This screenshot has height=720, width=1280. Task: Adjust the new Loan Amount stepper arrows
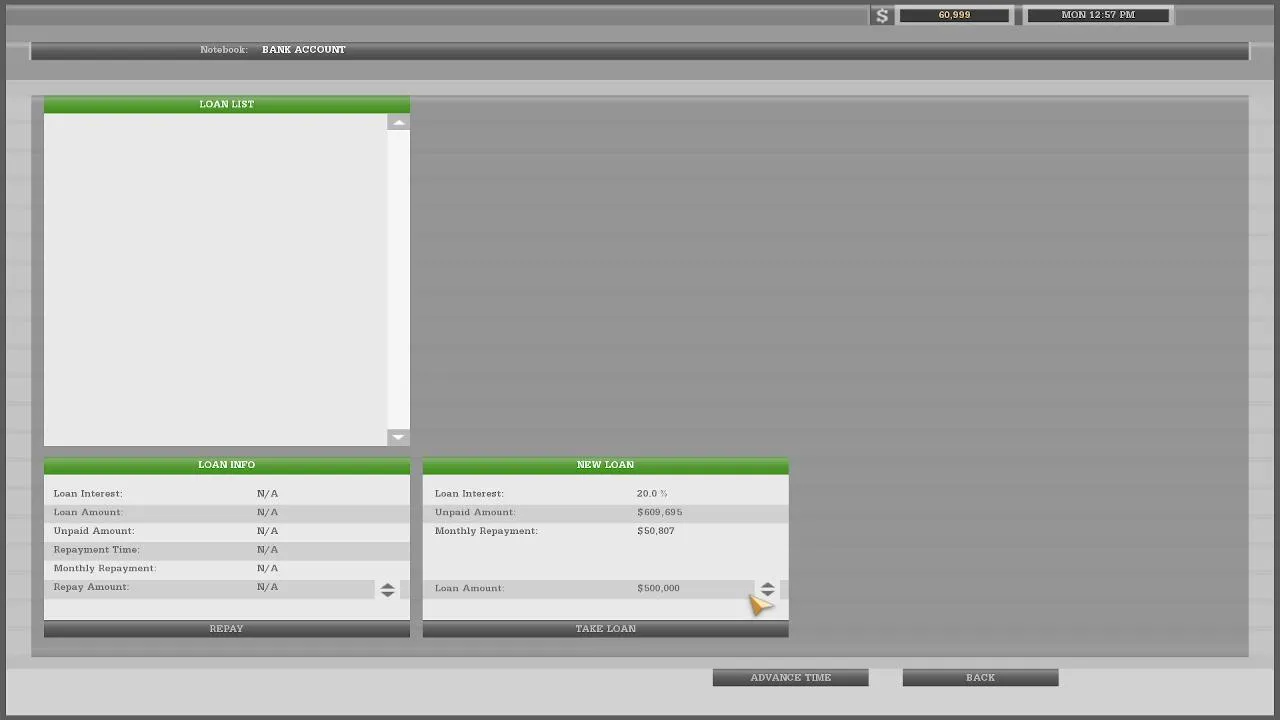tap(767, 589)
